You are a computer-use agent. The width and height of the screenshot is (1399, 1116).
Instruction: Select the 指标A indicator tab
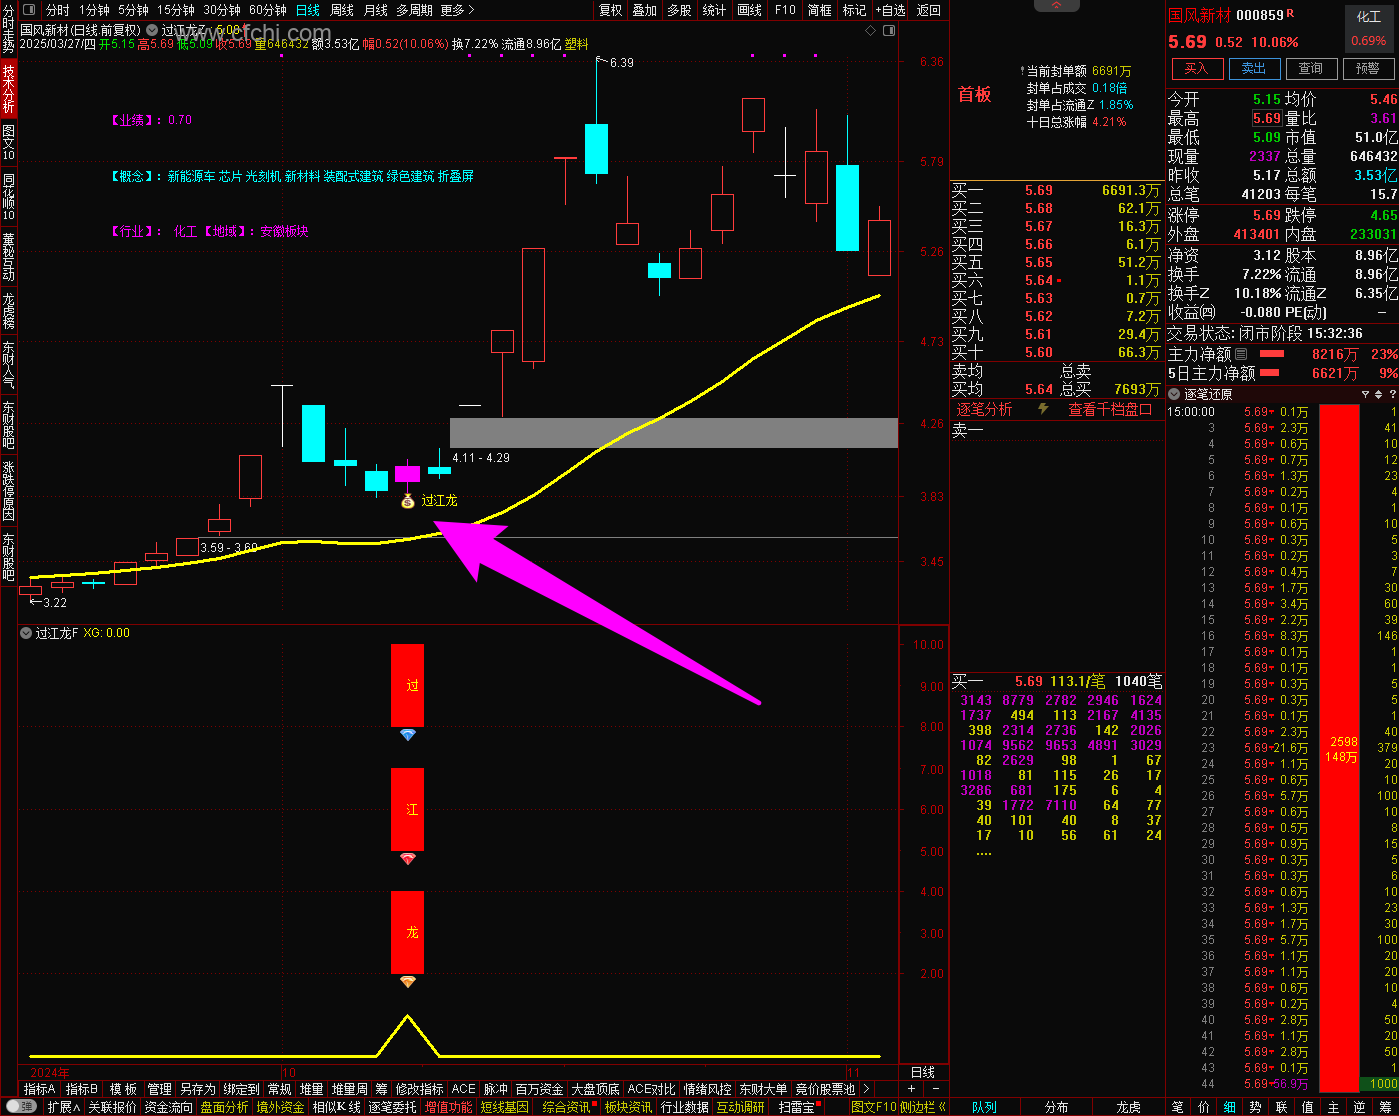40,1089
